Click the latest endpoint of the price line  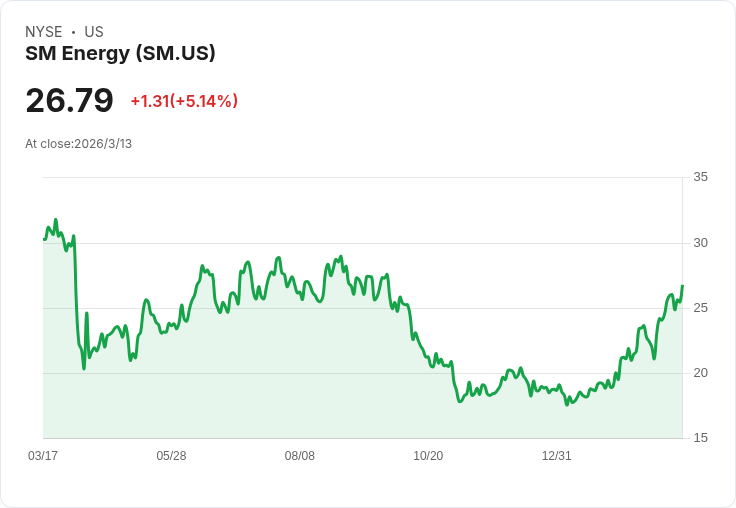[x=682, y=286]
